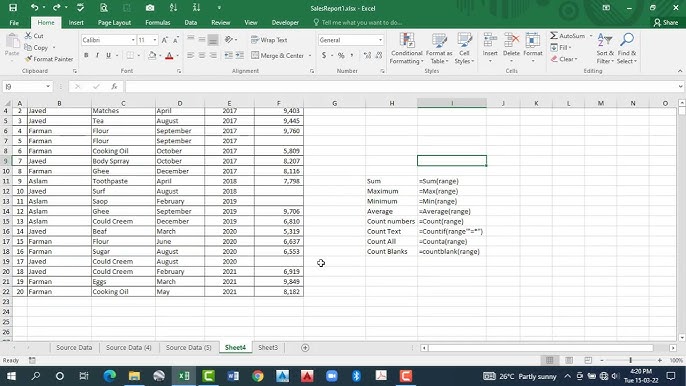Open Format cells menu in Cells group
This screenshot has height=386, width=686.
point(532,47)
